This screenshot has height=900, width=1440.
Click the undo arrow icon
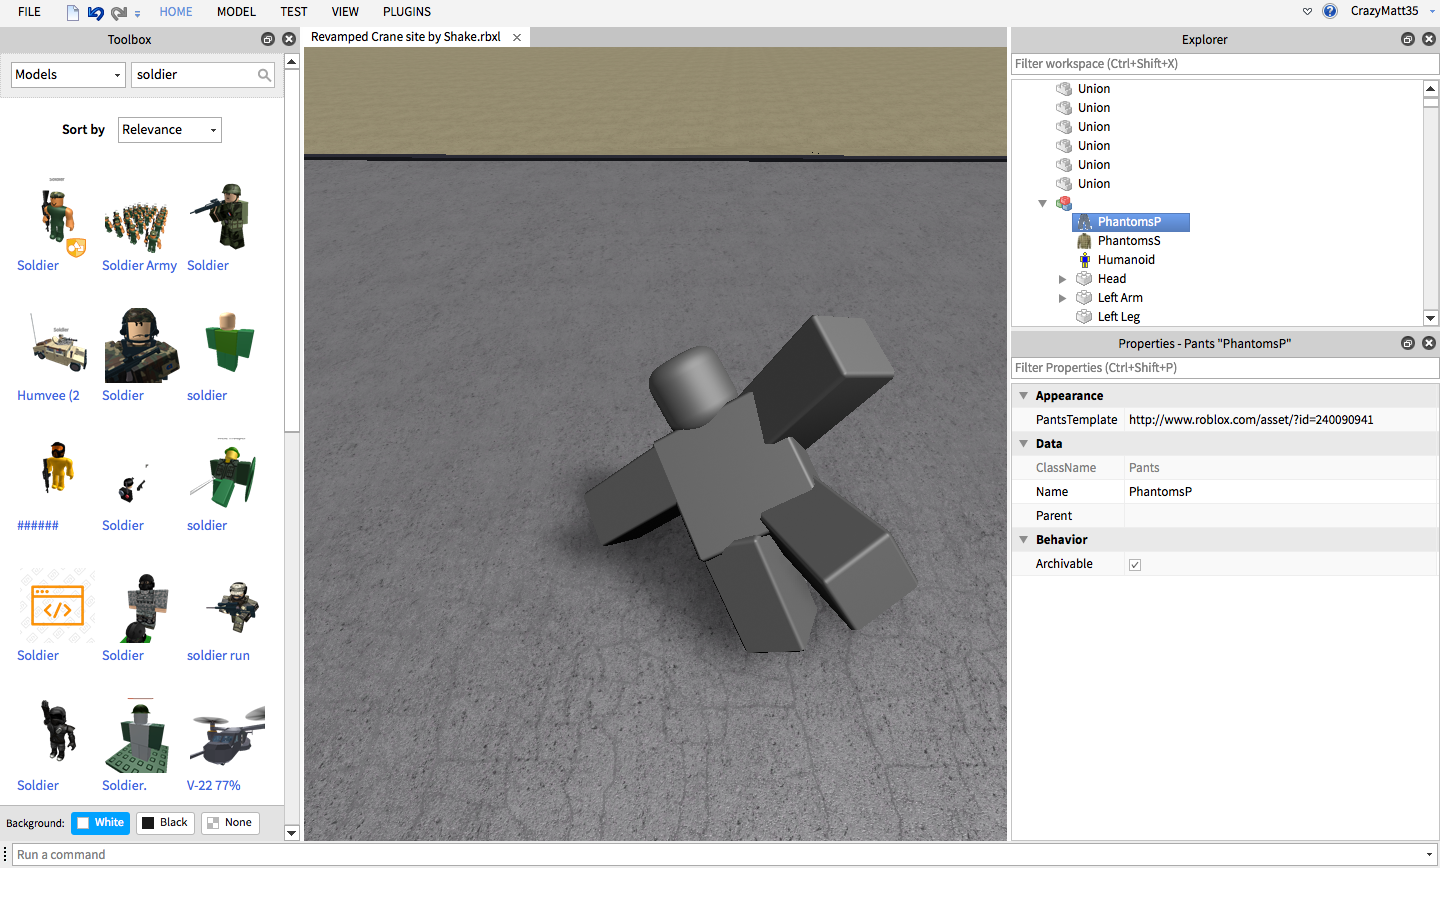(95, 12)
